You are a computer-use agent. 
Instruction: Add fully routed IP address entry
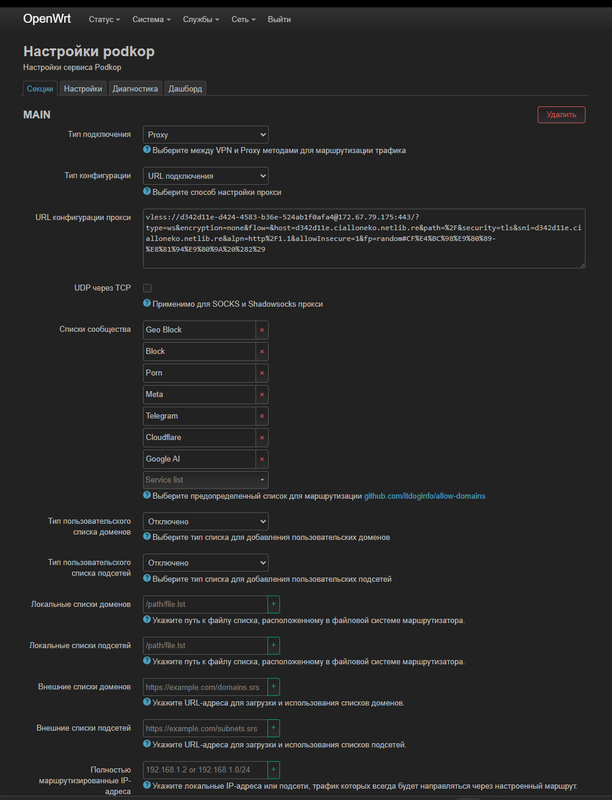click(273, 769)
